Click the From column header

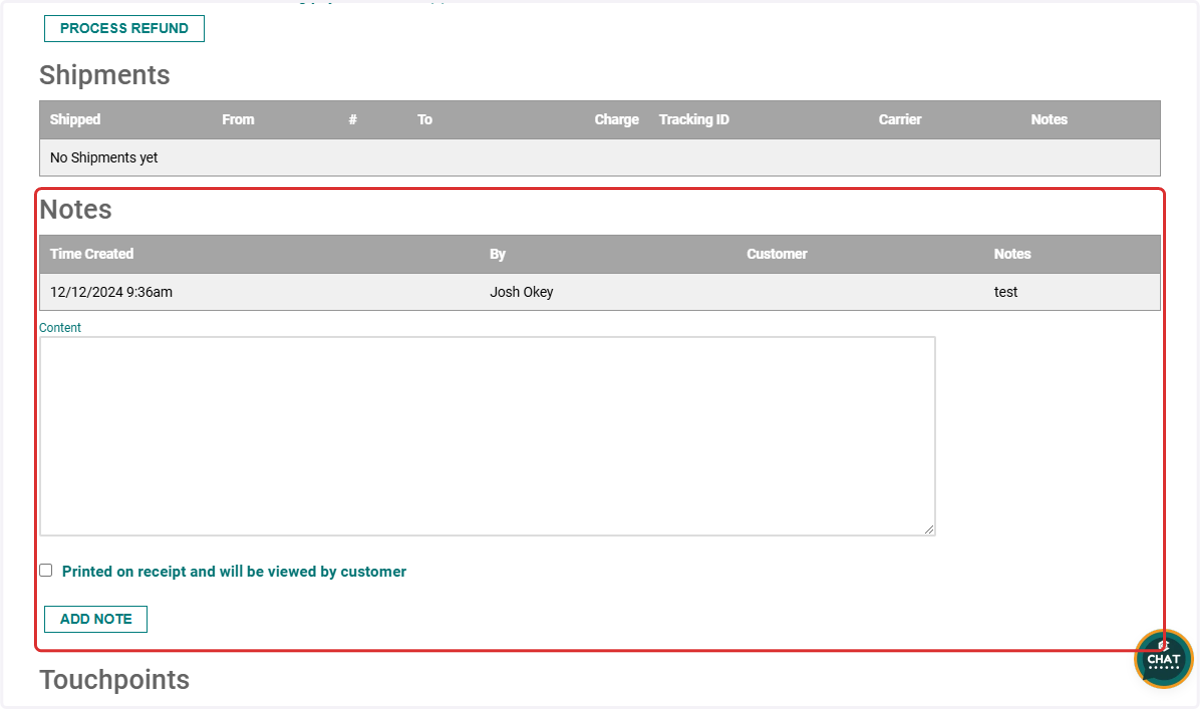238,119
